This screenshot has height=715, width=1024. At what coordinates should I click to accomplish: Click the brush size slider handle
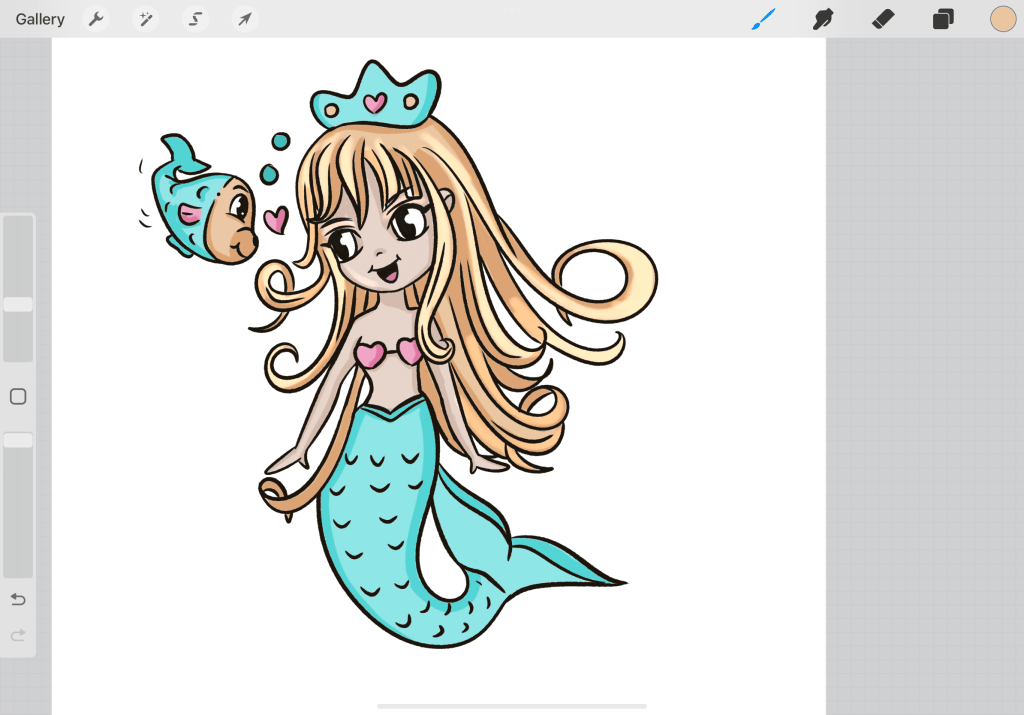coord(18,304)
